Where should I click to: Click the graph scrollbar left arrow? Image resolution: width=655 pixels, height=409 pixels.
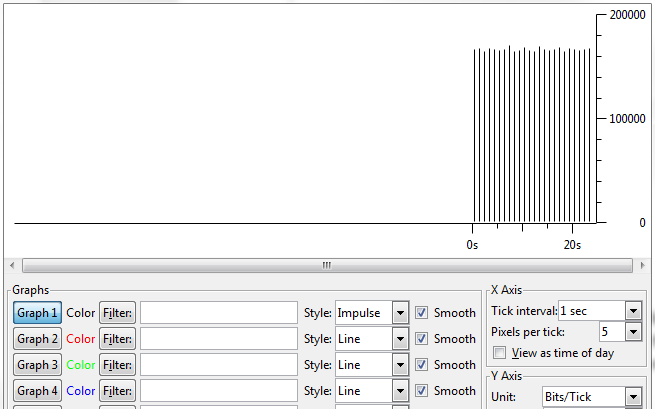pyautogui.click(x=12, y=265)
